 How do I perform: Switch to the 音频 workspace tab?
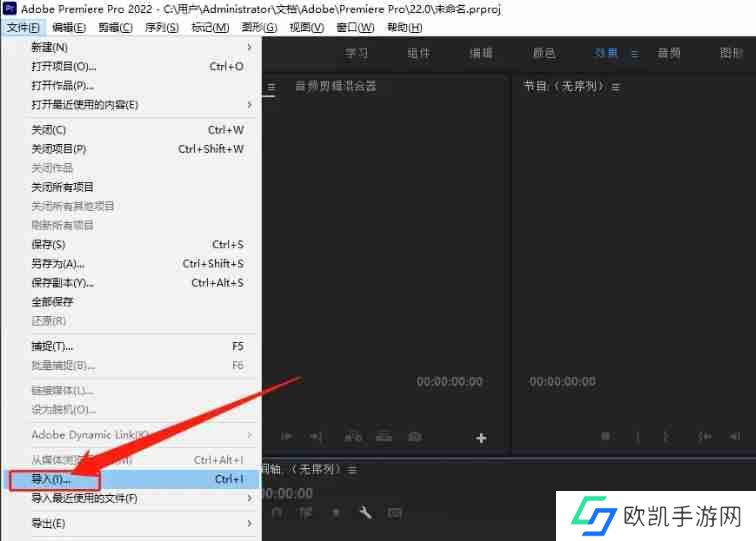tap(669, 53)
